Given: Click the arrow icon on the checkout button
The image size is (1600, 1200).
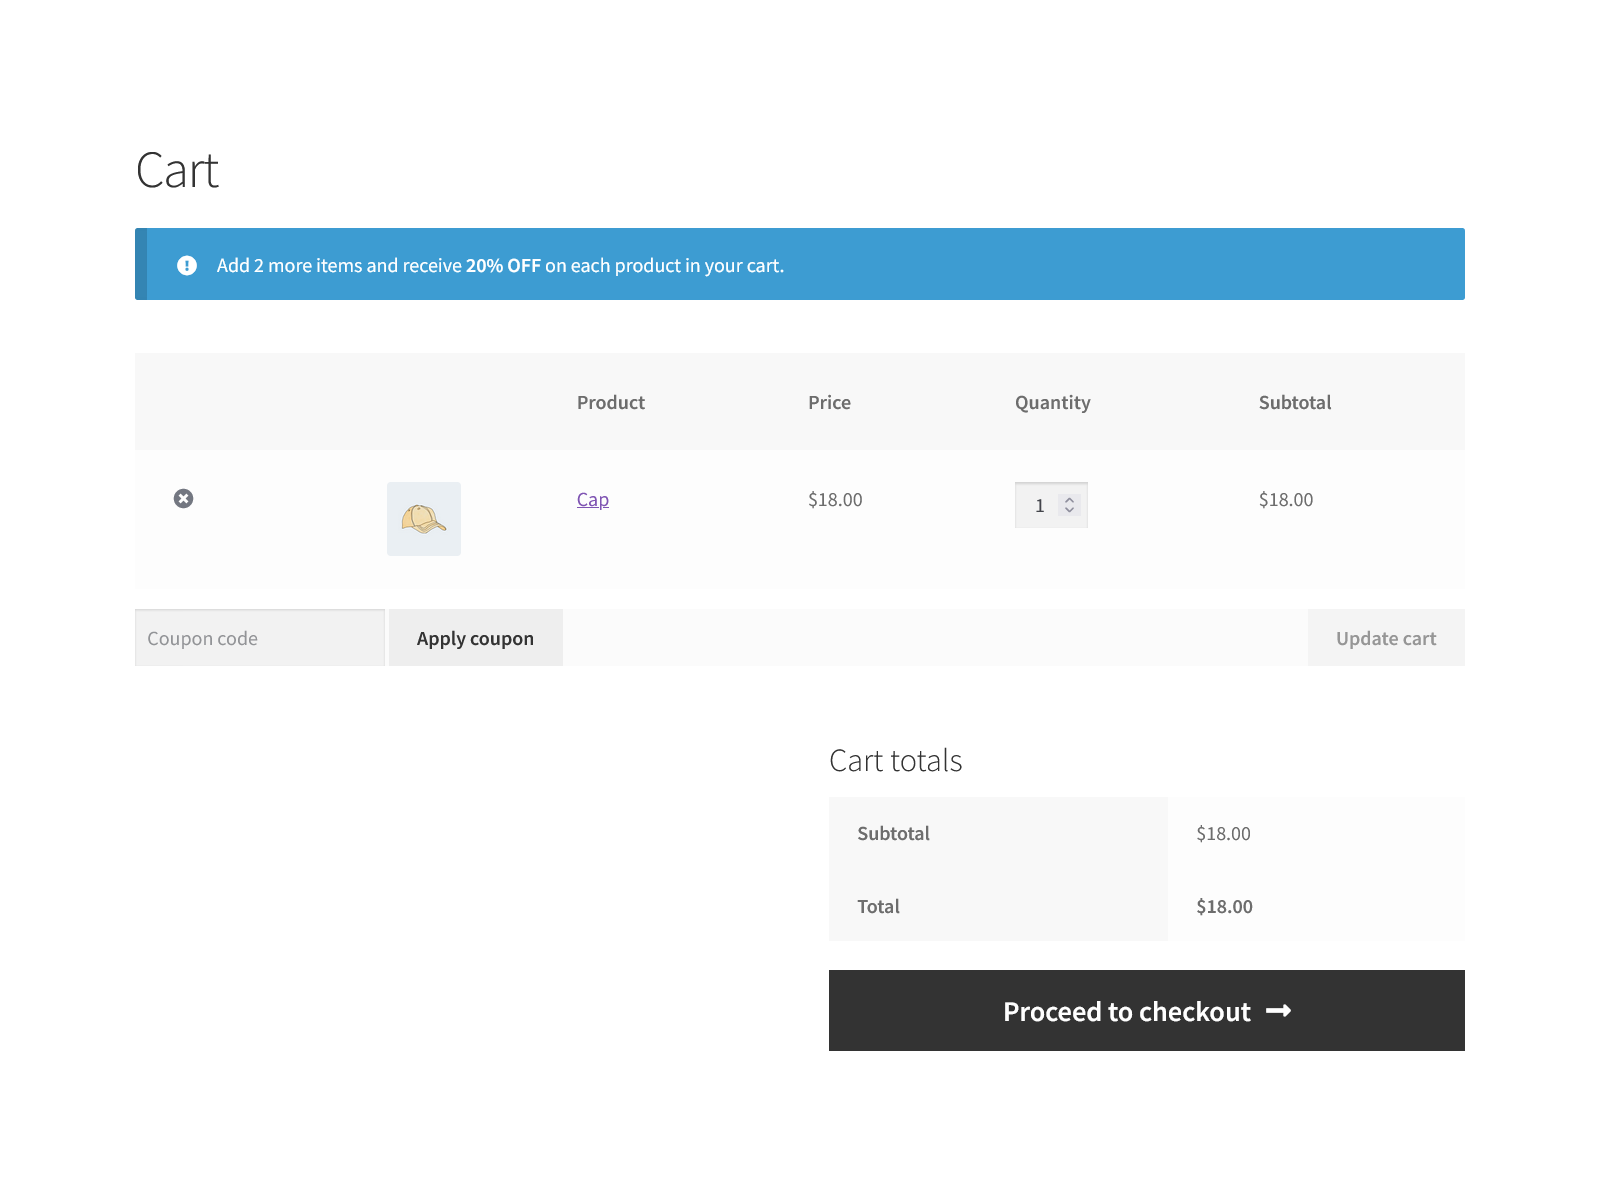Looking at the screenshot, I should tap(1279, 1011).
